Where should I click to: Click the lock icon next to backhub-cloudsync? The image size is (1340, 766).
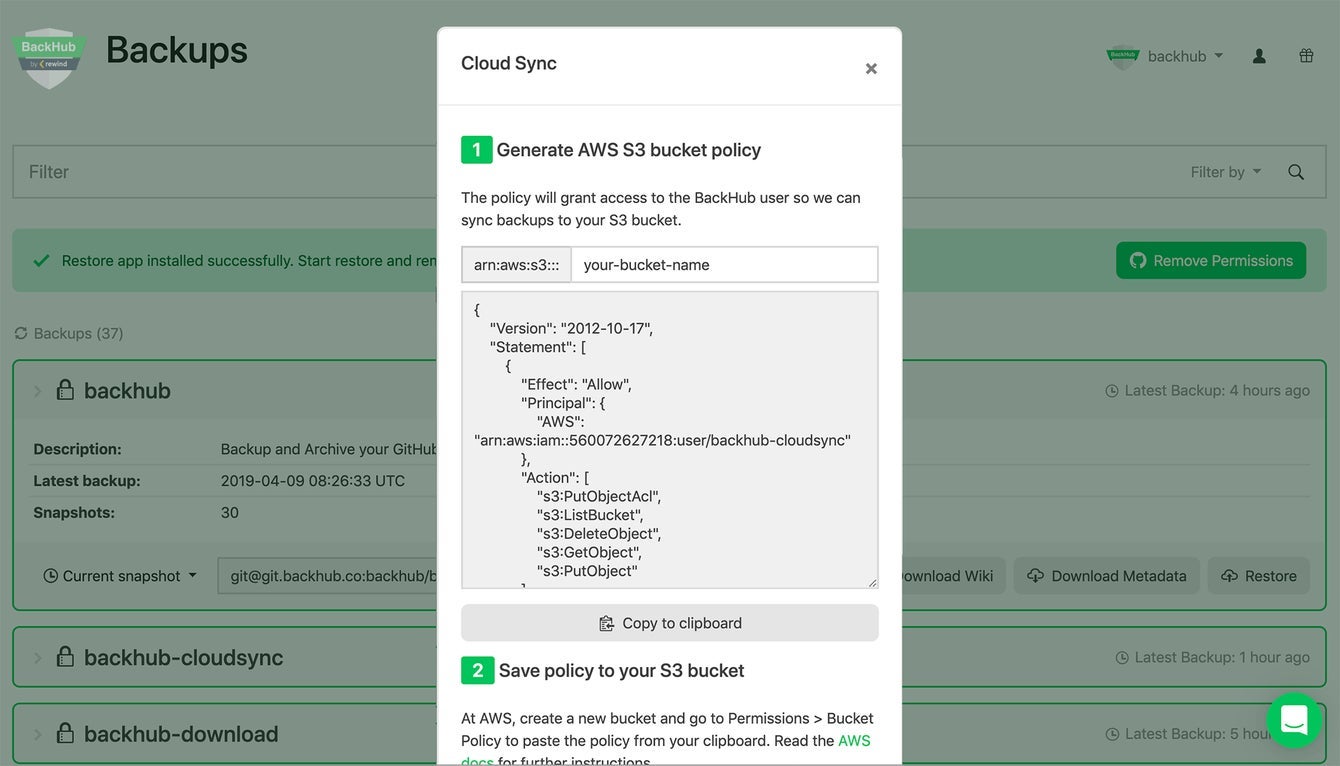coord(65,657)
